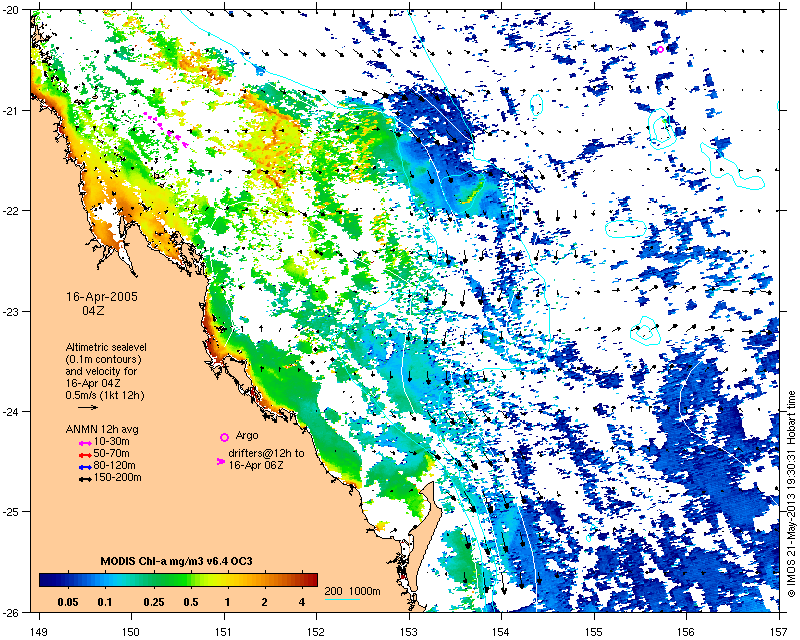Image resolution: width=800 pixels, height=640 pixels.
Task: Click the 04Z time label under the date
Action: pos(93,310)
